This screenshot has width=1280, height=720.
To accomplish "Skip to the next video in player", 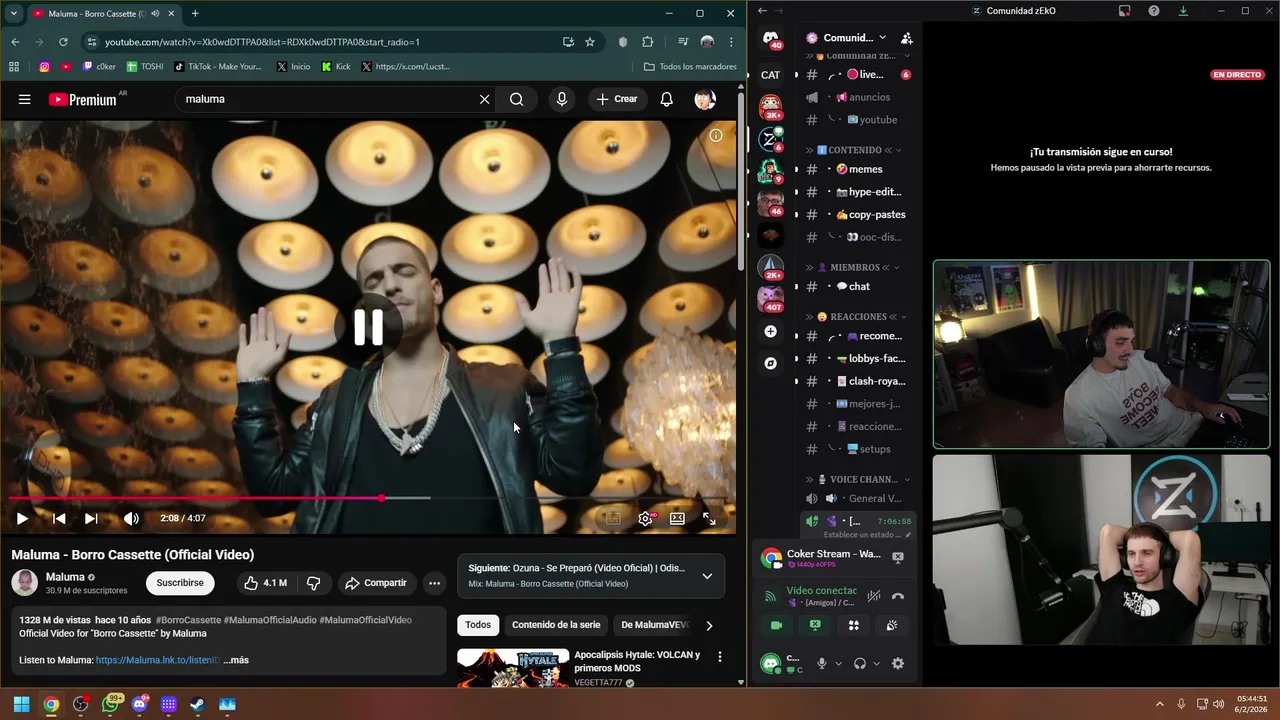I will click(x=91, y=518).
